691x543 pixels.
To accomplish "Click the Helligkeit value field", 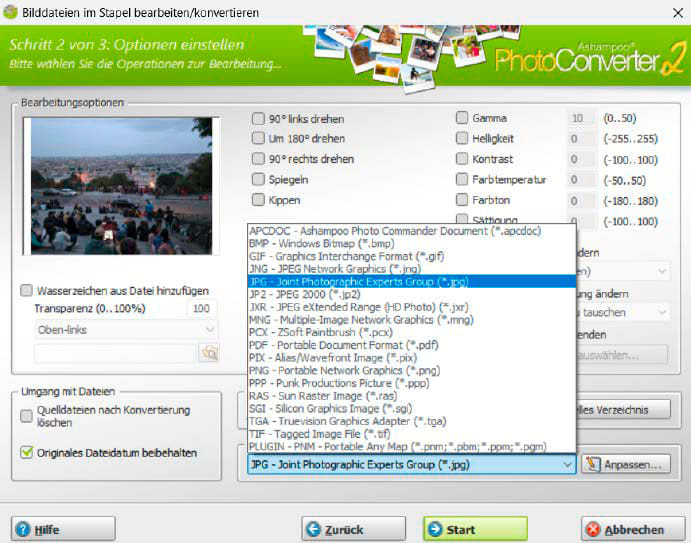I will point(581,139).
